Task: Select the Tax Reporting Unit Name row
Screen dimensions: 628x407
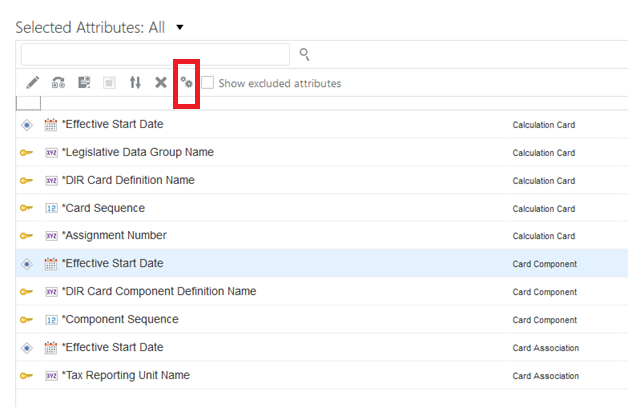Action: pos(127,375)
